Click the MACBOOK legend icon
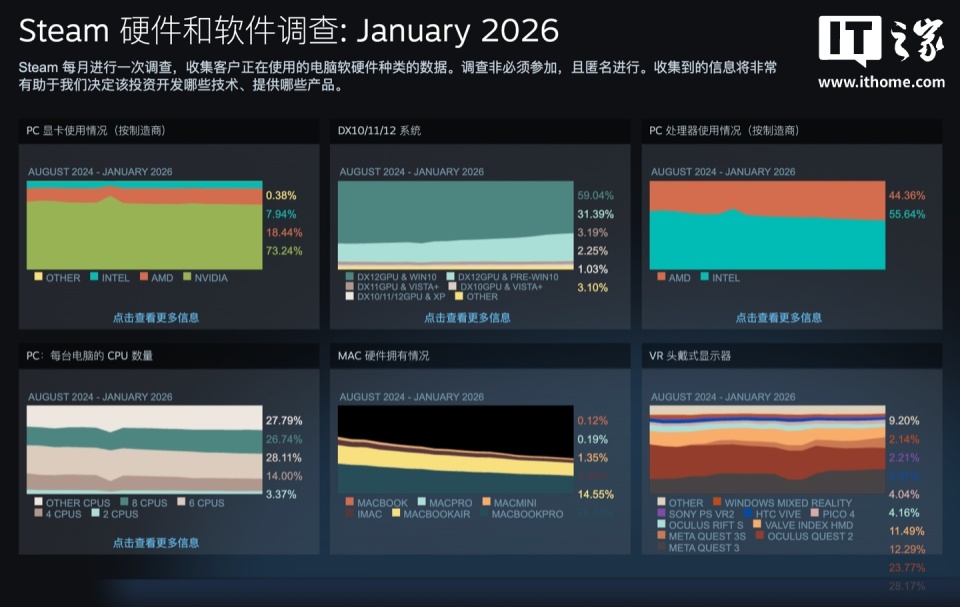The height and width of the screenshot is (607, 960). pyautogui.click(x=349, y=502)
